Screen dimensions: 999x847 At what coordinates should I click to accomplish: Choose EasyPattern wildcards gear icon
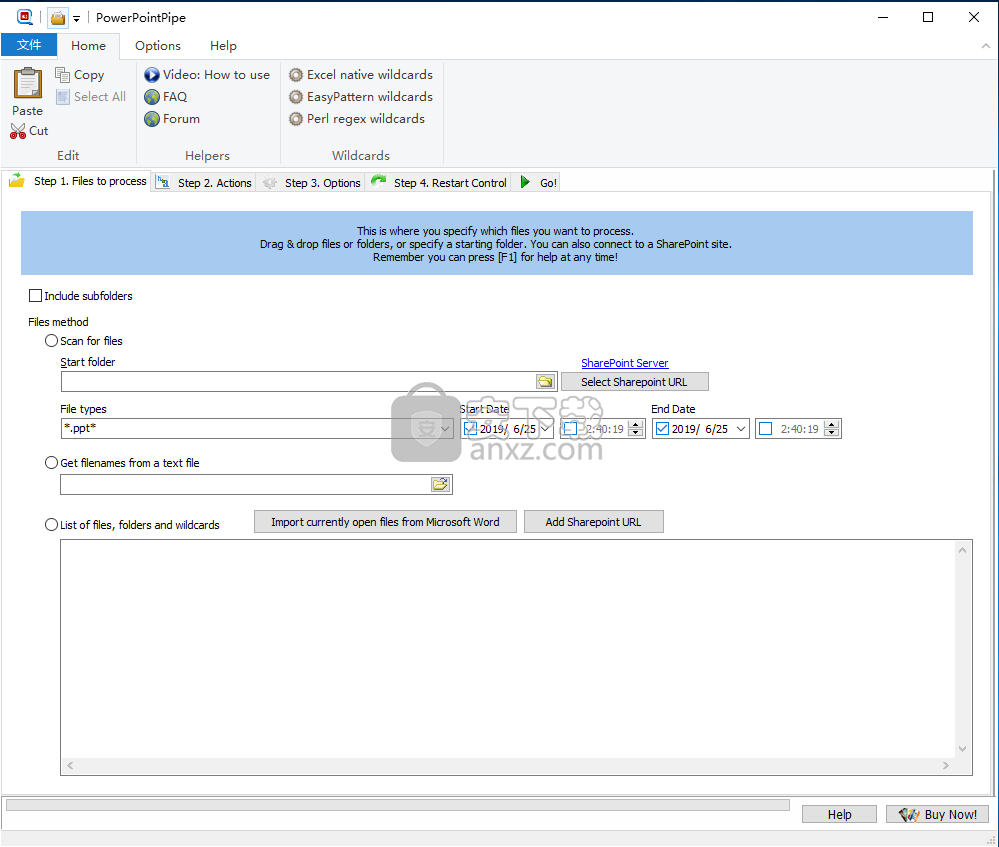click(x=296, y=97)
